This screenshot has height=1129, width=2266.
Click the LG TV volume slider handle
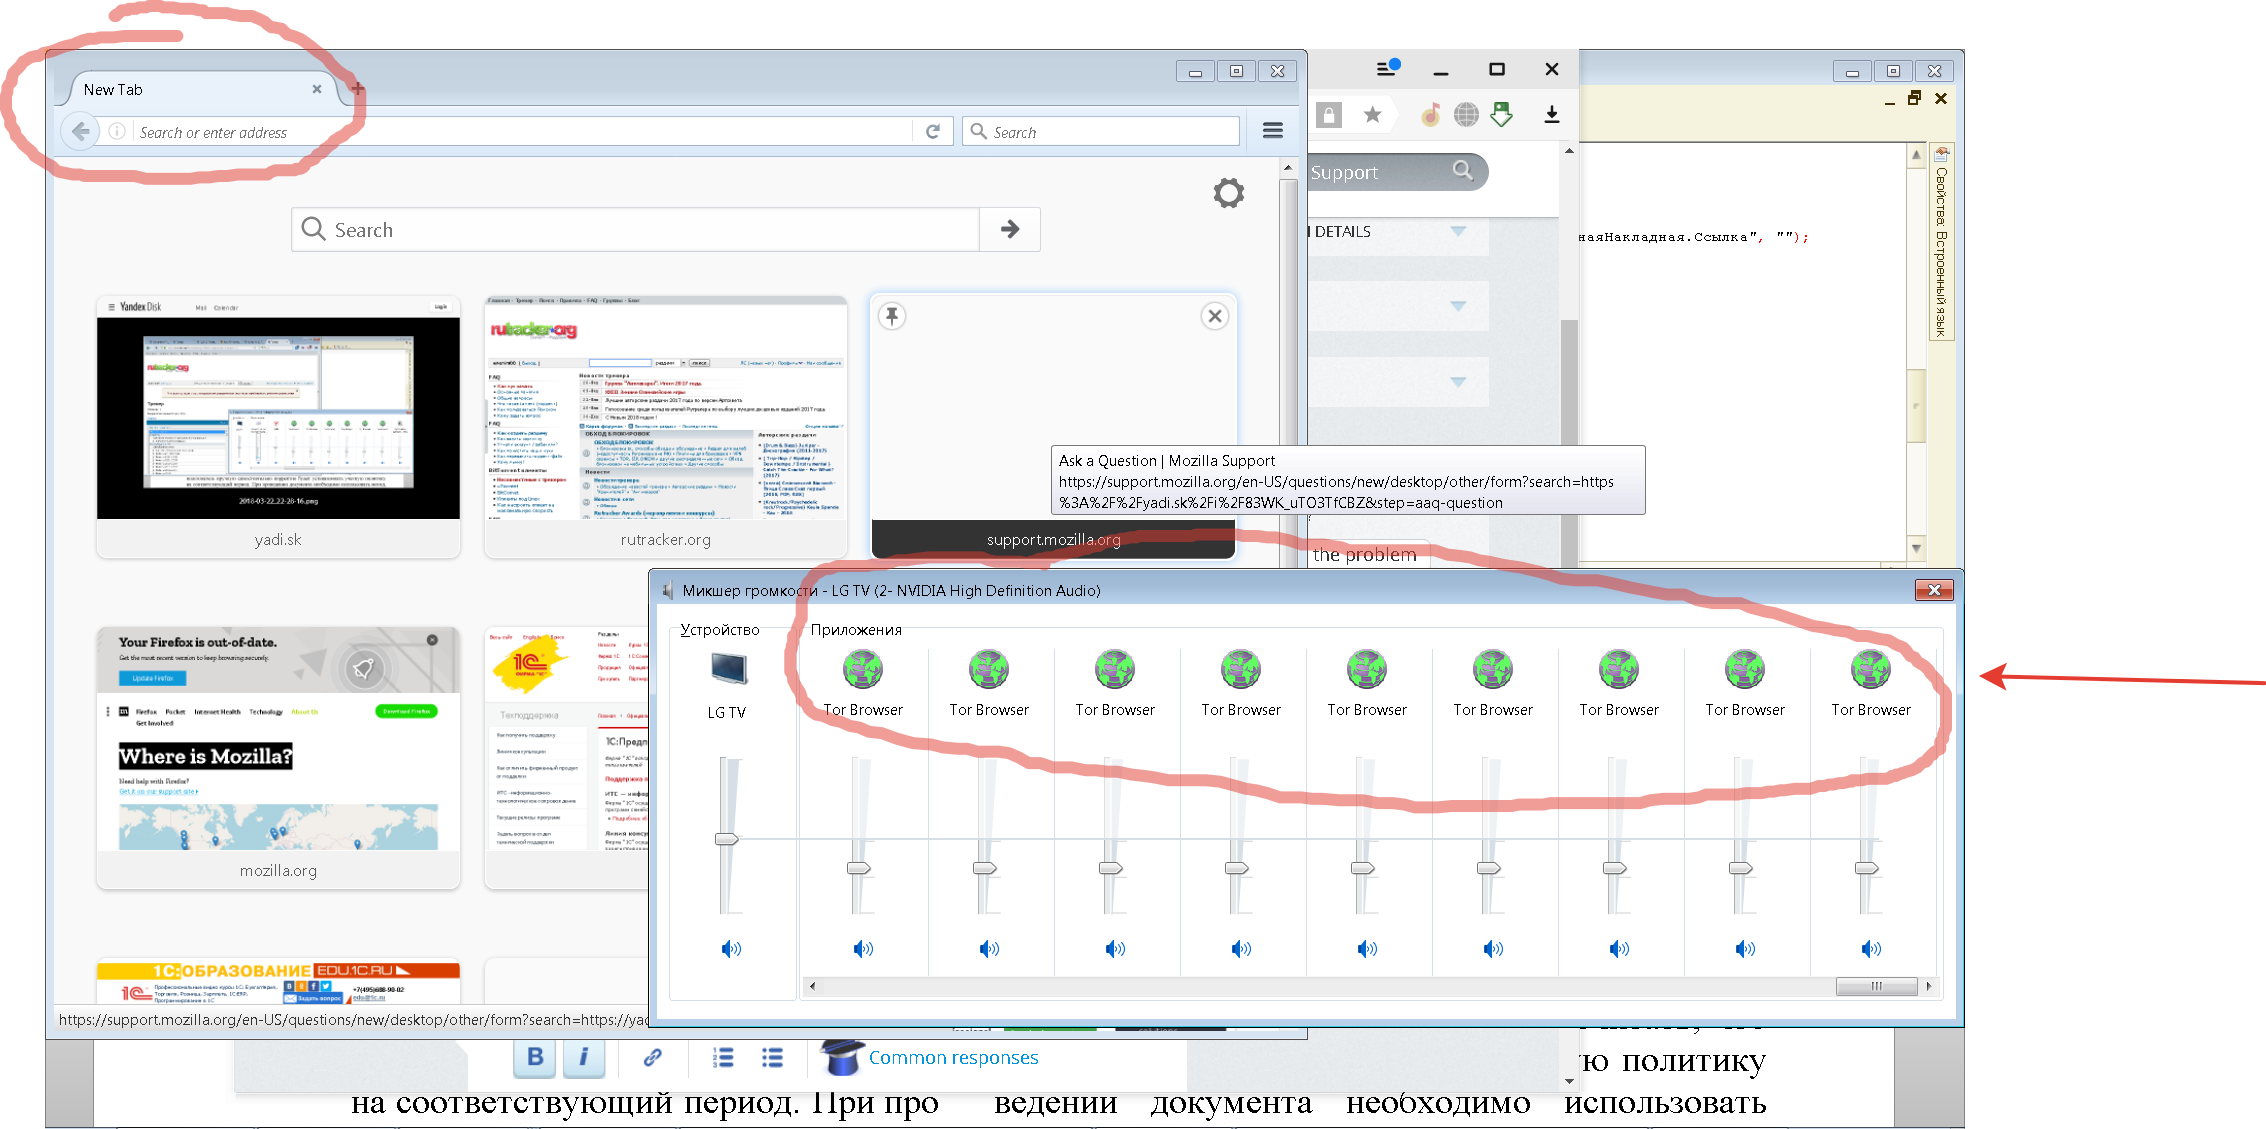[x=727, y=838]
